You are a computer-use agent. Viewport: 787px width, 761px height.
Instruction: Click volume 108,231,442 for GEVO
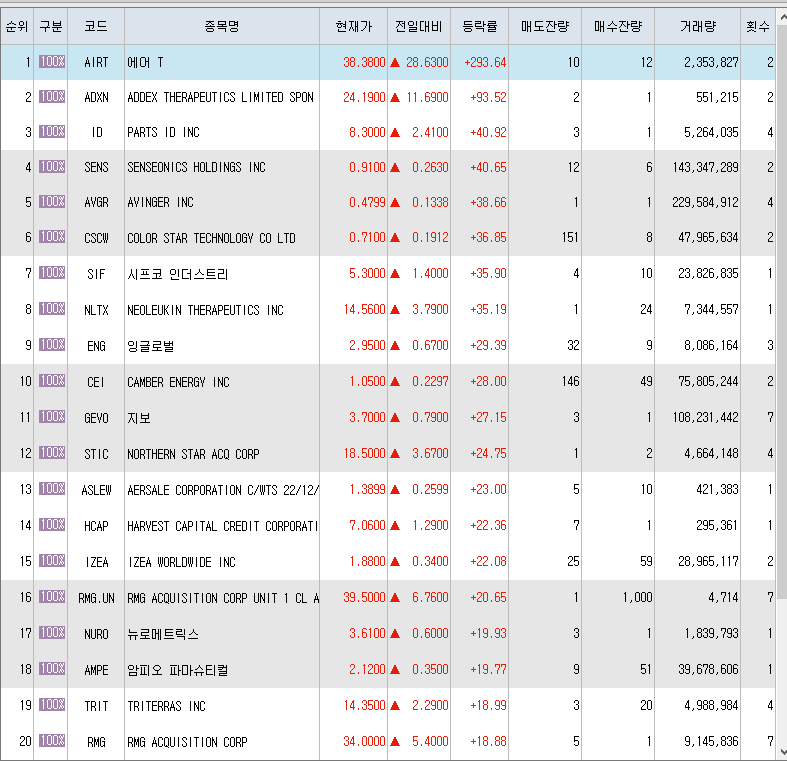click(x=706, y=417)
